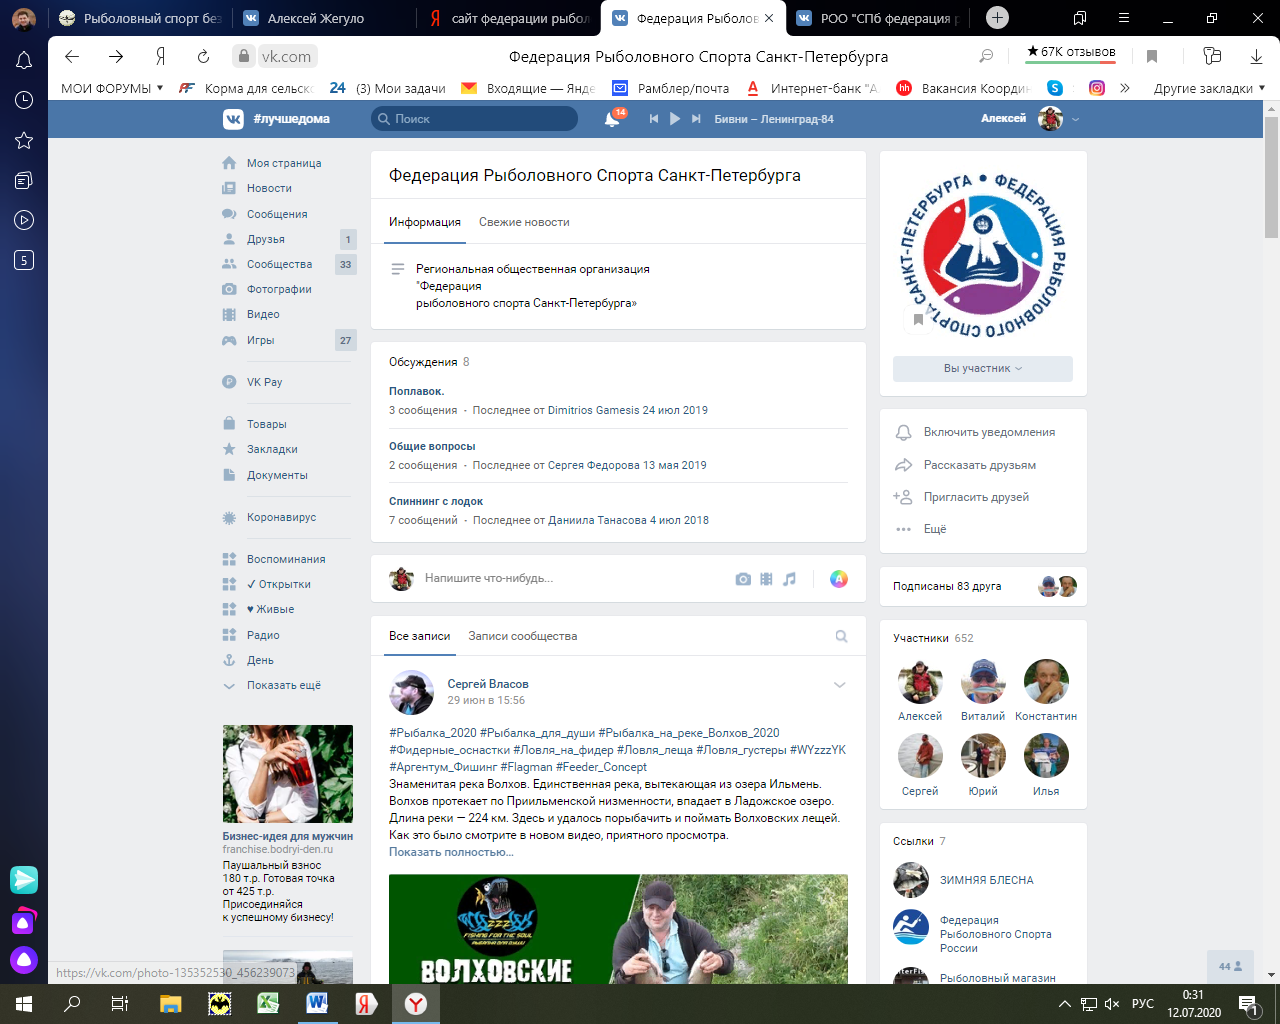Skip to previous track in VK player
The width and height of the screenshot is (1280, 1024).
pos(654,119)
